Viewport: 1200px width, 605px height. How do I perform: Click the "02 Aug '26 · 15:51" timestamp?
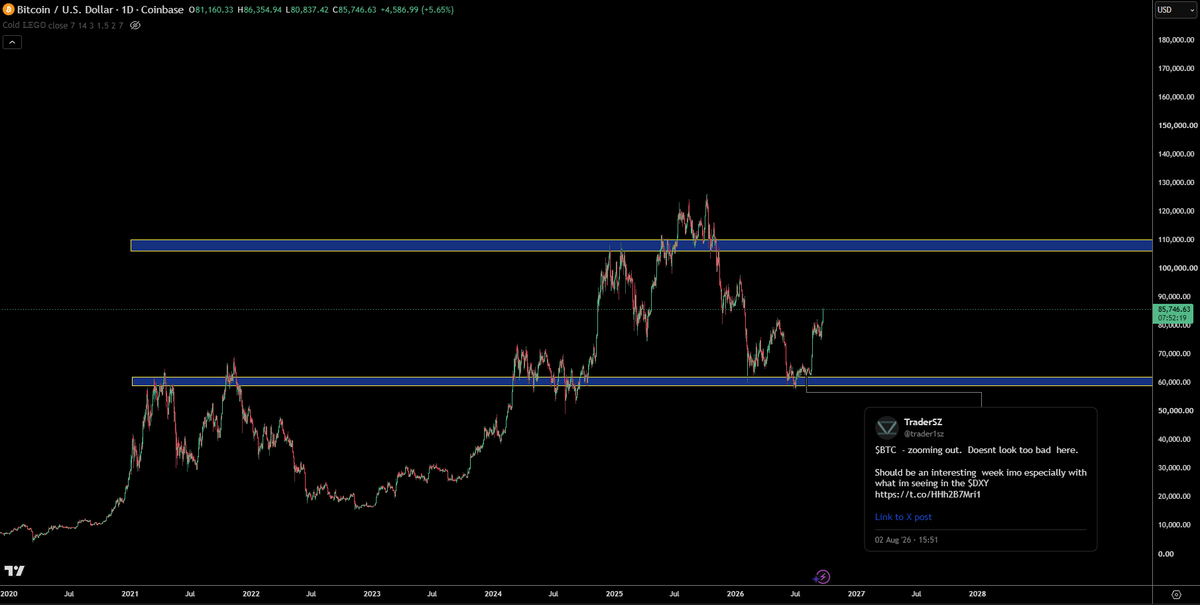(906, 540)
